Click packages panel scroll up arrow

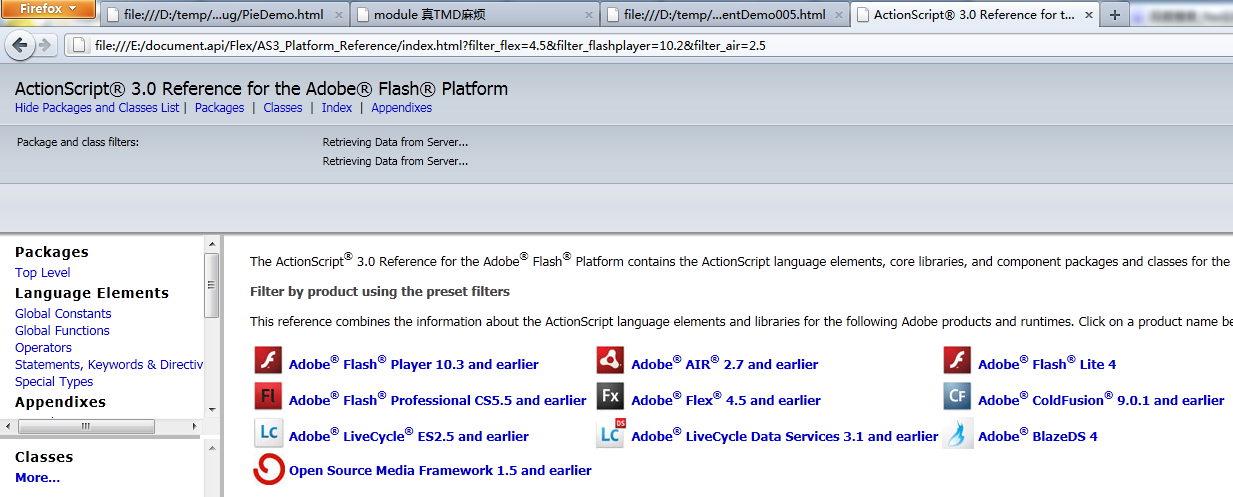pos(211,244)
